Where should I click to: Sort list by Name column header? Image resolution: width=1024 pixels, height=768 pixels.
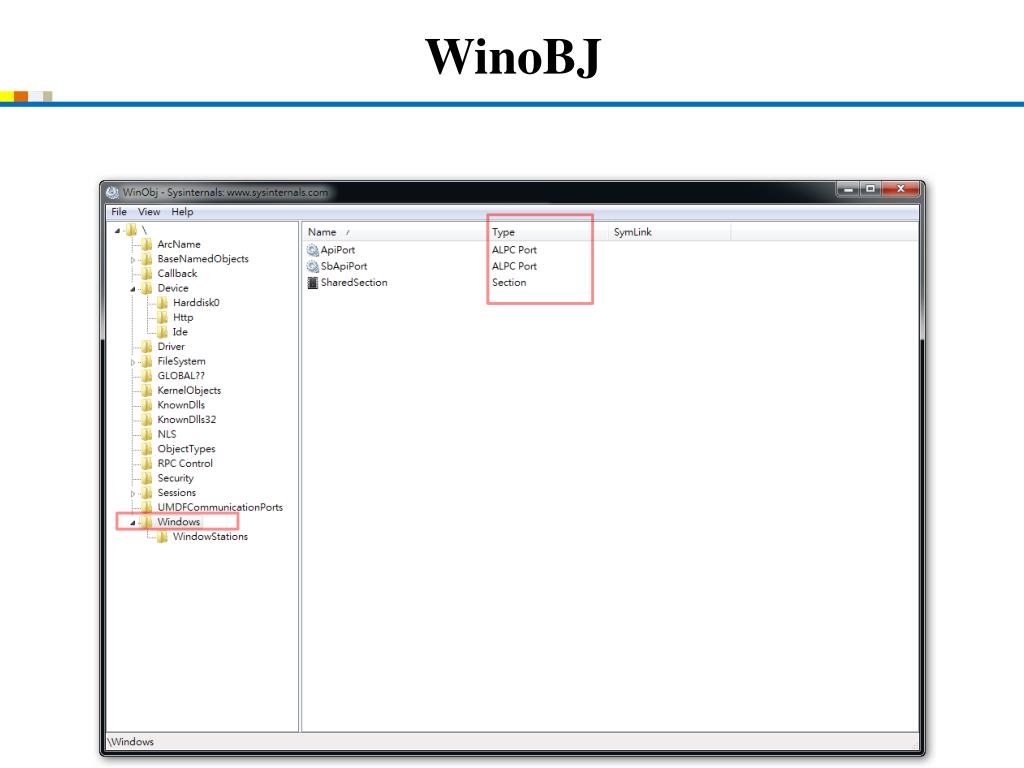point(394,232)
